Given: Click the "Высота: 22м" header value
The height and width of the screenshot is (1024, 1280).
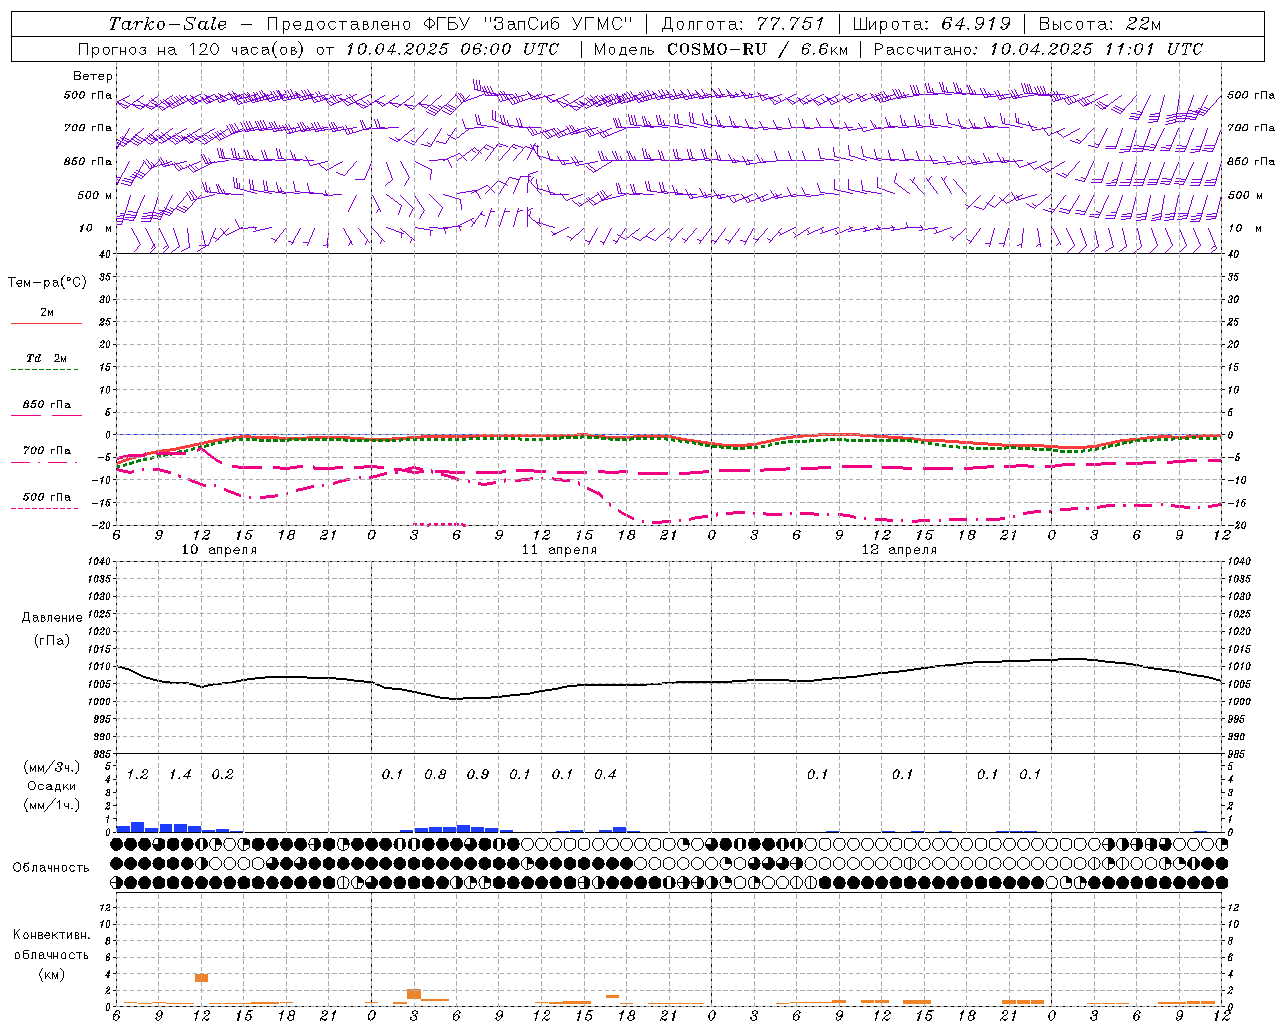Looking at the screenshot, I should tap(1100, 24).
